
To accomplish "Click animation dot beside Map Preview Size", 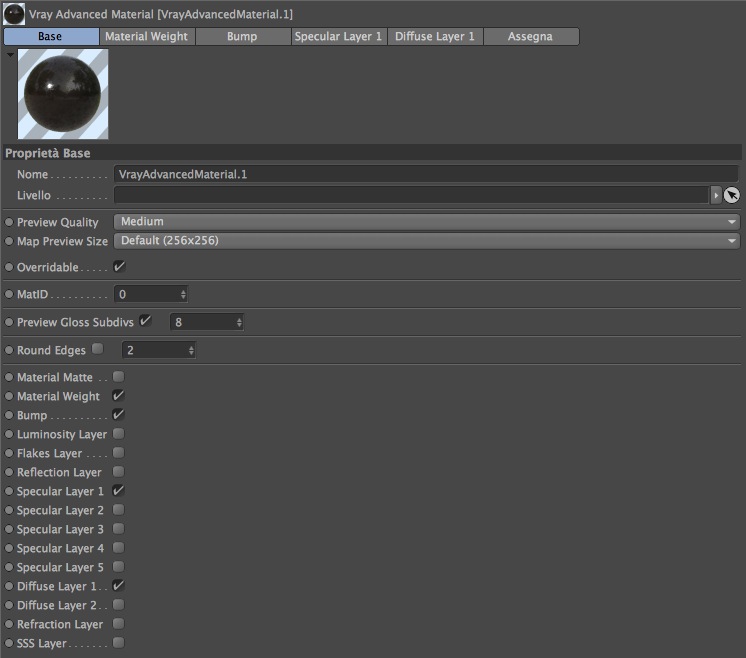I will pos(9,241).
